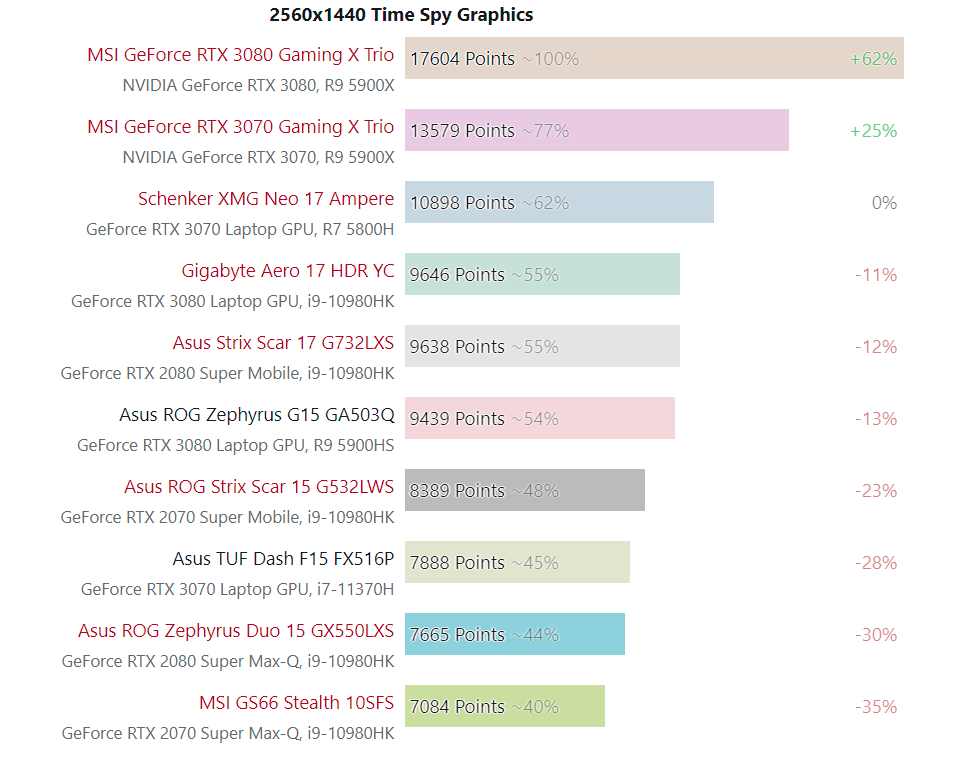Screen dimensions: 966x762
Task: Click the Schenker XMG Neo 17 Ampere link
Action: click(x=266, y=199)
